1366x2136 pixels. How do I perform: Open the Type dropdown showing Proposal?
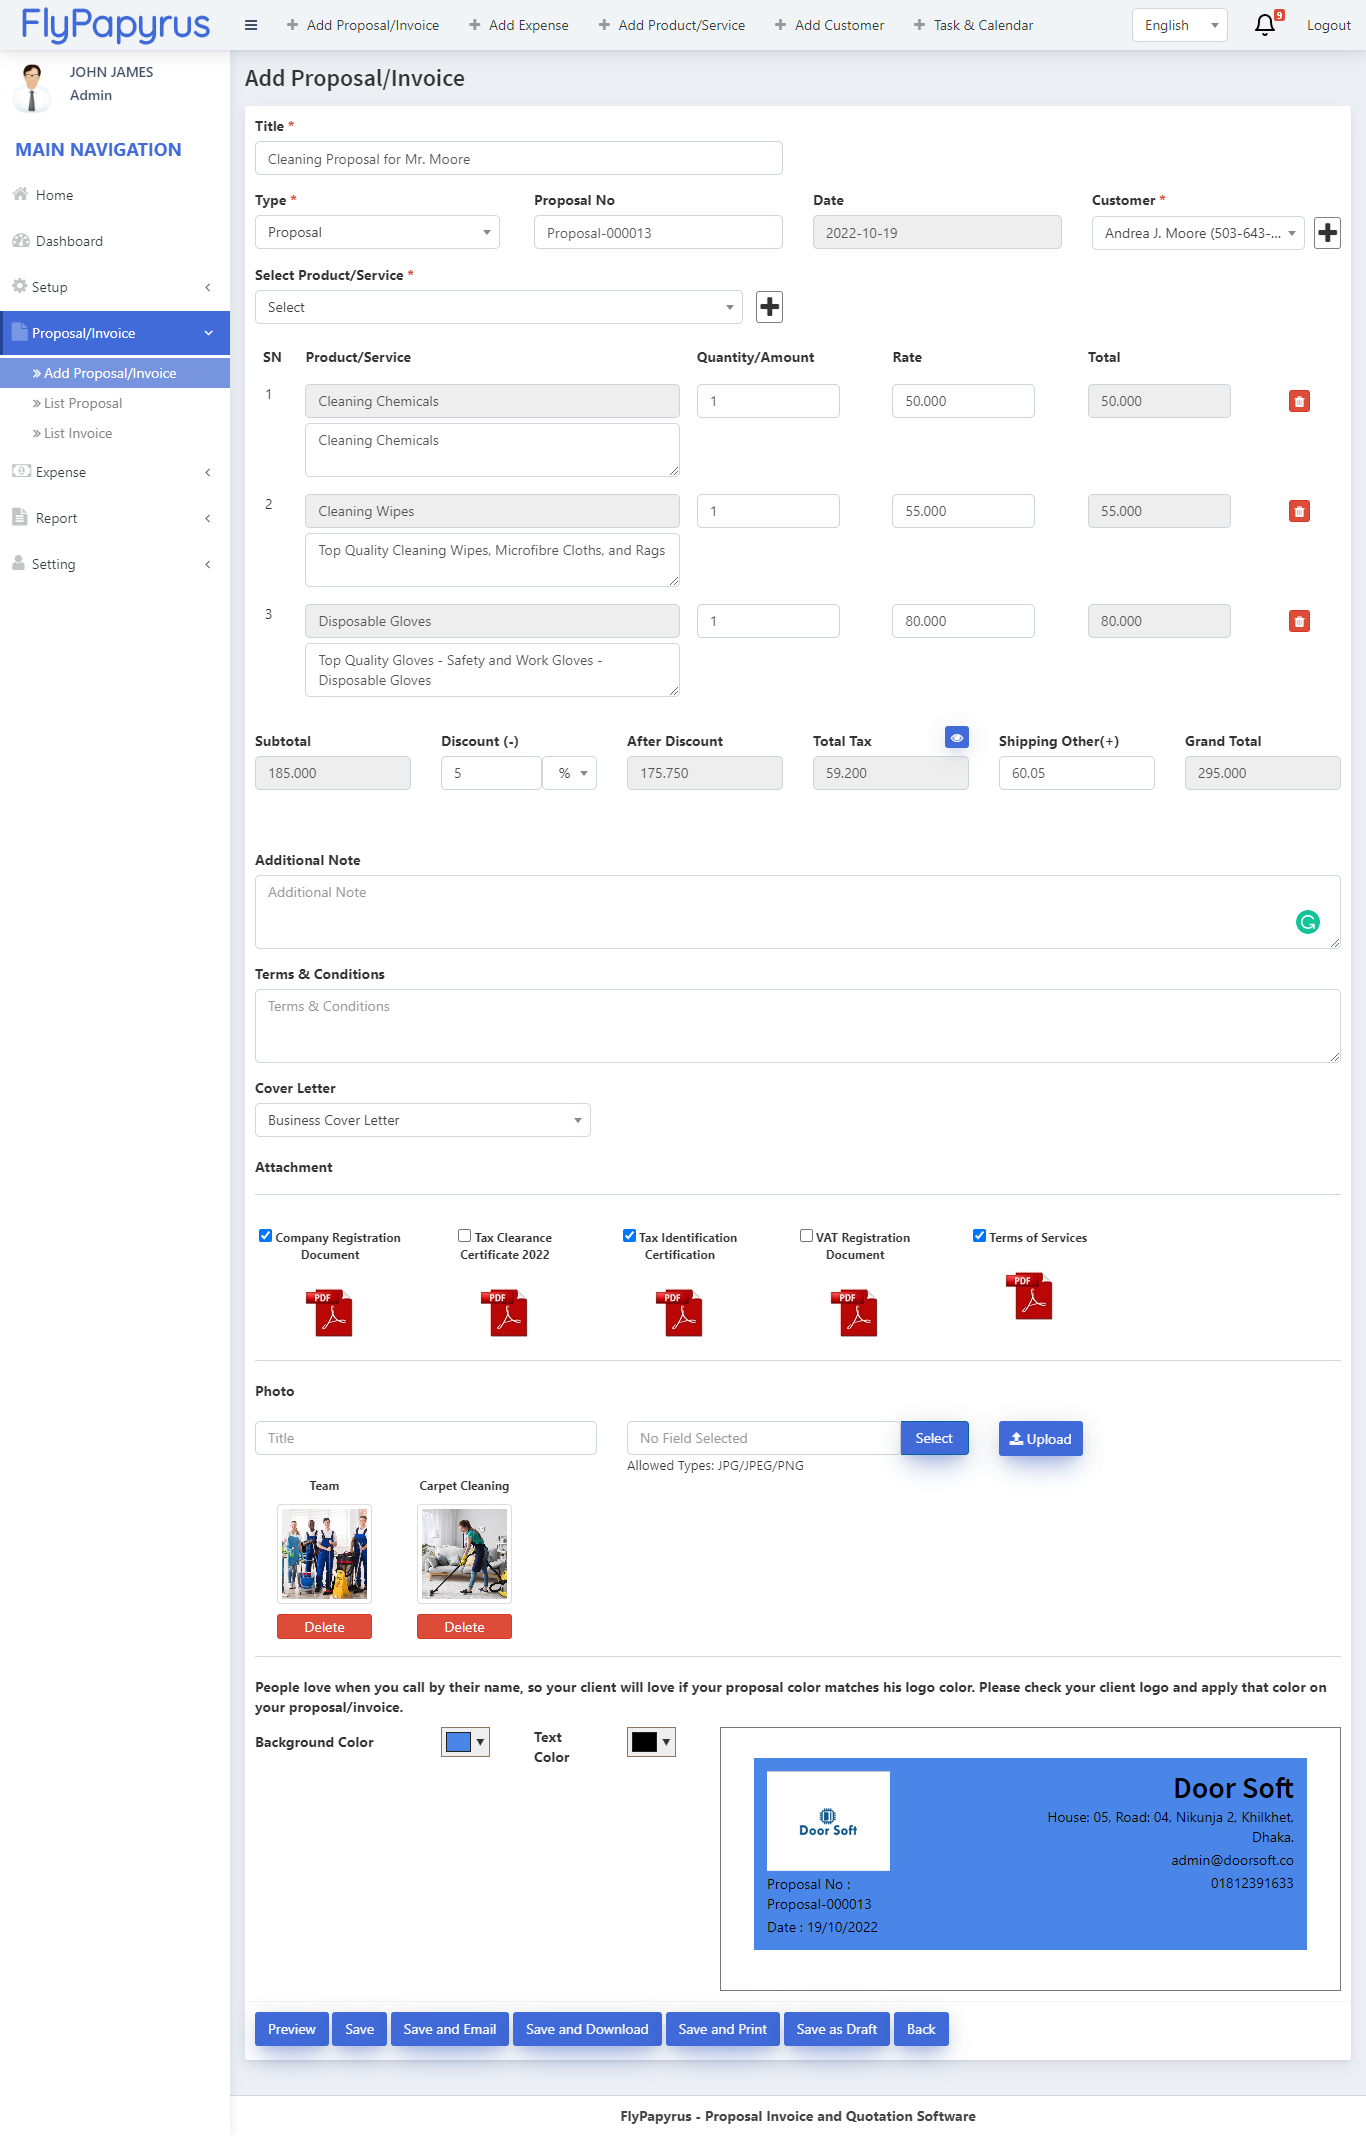[x=377, y=232]
